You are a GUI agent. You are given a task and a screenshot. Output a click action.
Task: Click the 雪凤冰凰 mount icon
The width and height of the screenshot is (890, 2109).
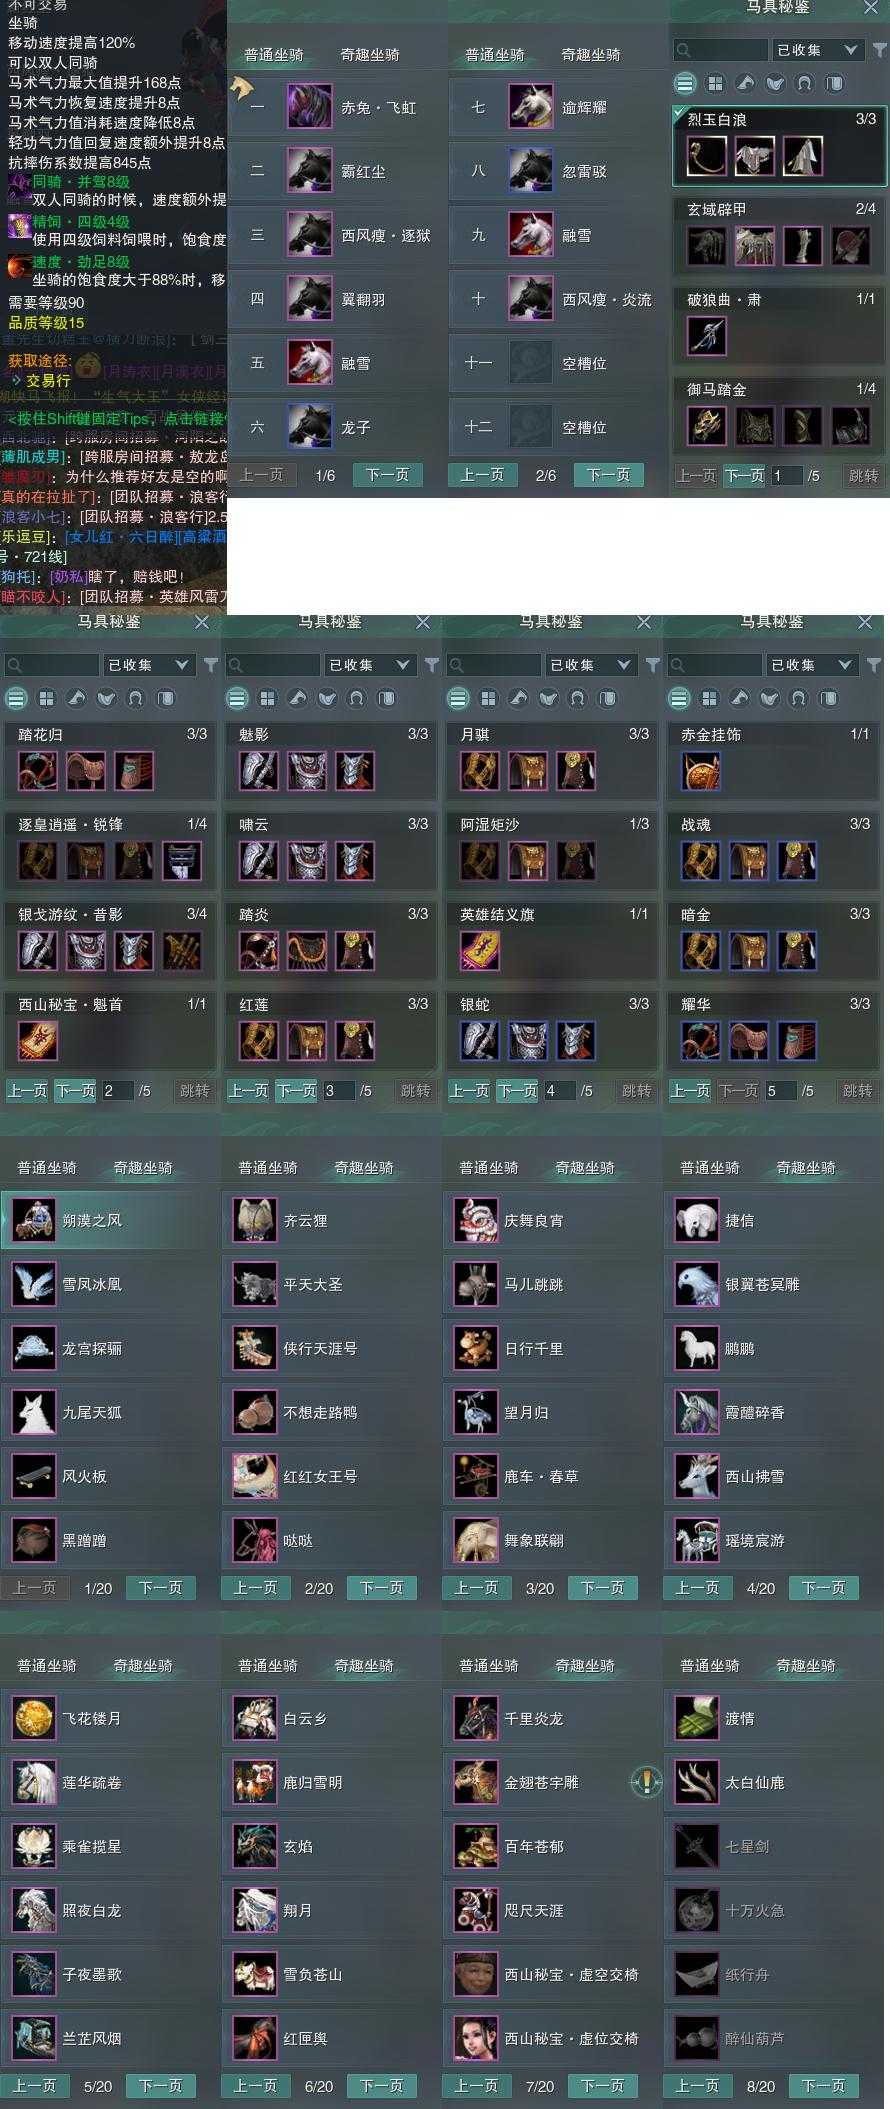click(34, 1284)
